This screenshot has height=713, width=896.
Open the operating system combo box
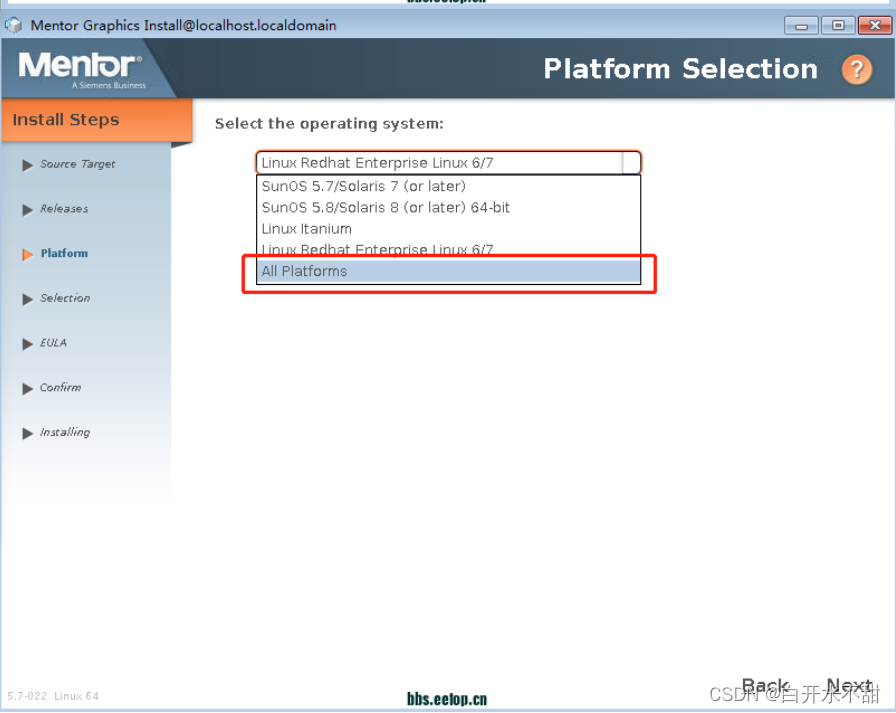tap(448, 163)
